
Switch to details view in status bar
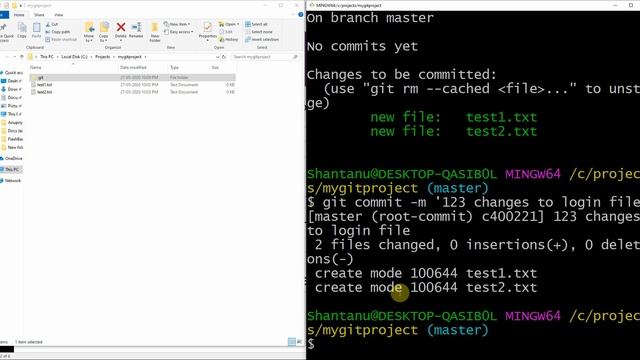click(291, 342)
